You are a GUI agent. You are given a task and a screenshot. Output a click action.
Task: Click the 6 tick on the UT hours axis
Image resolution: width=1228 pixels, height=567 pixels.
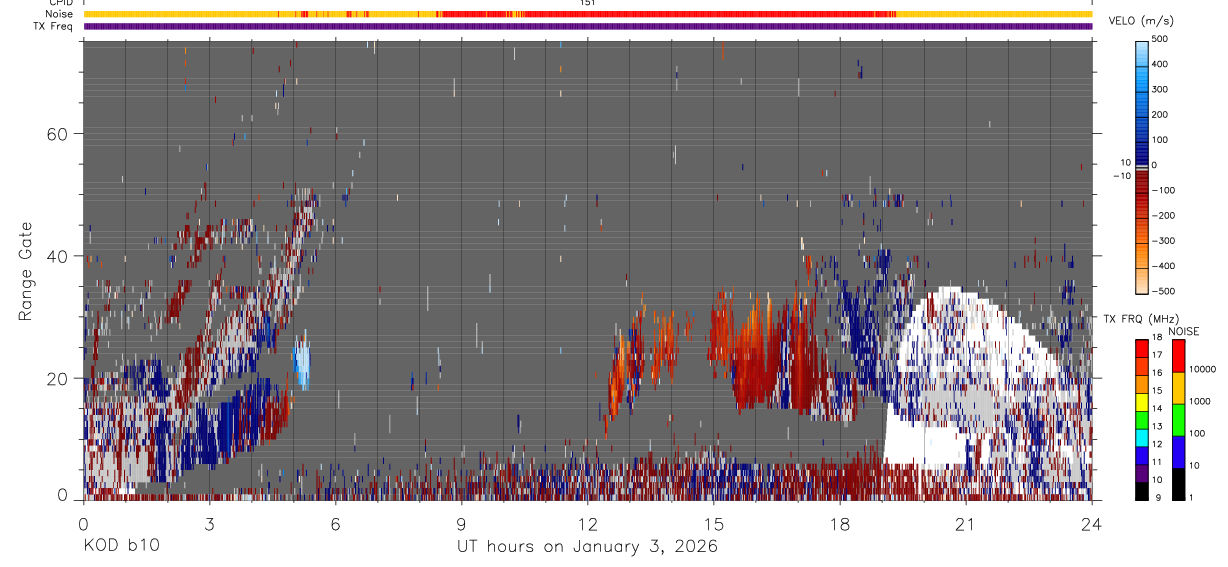[x=336, y=523]
